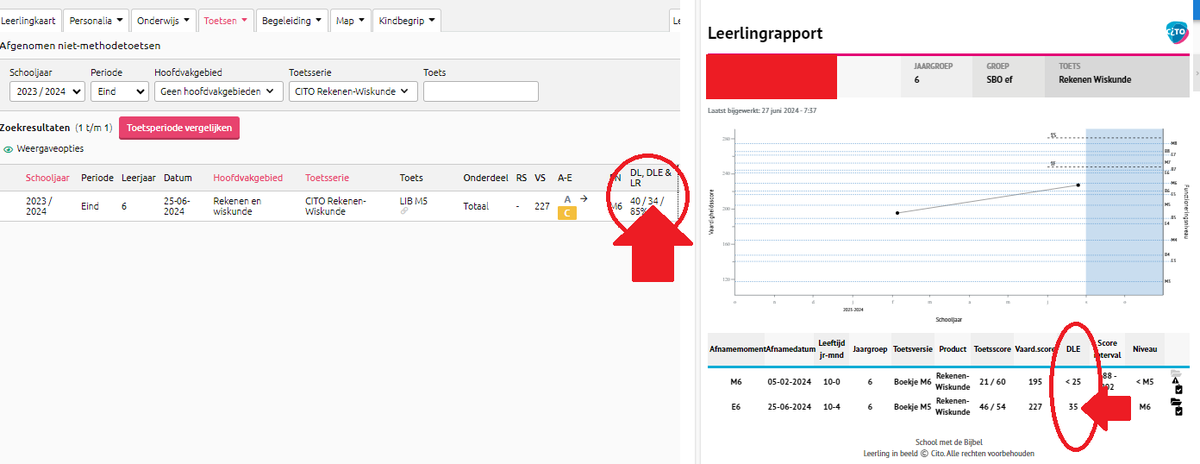Image resolution: width=1200 pixels, height=464 pixels.
Task: Click the Leerlingrapport heading
Action: pyautogui.click(x=765, y=34)
